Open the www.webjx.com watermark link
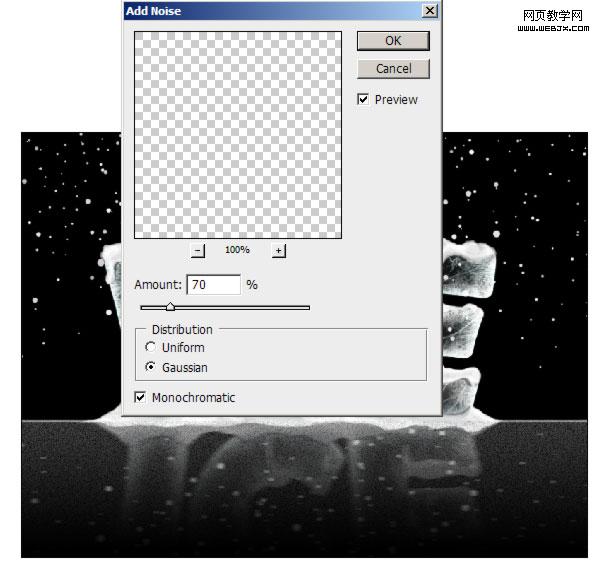This screenshot has height=564, width=600. (553, 28)
